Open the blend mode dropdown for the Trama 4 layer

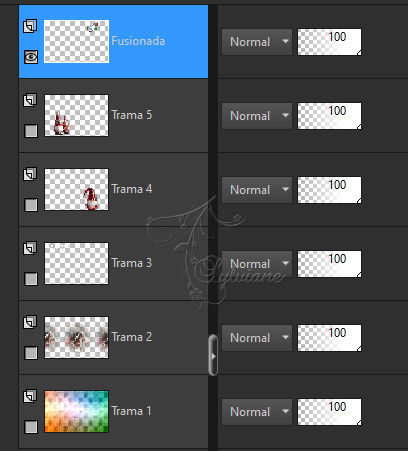tap(257, 190)
